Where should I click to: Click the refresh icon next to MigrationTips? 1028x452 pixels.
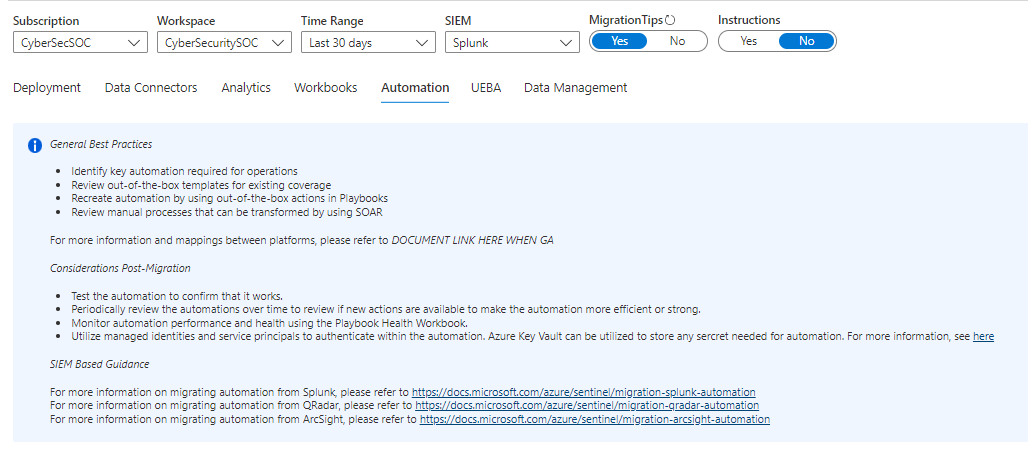click(669, 20)
